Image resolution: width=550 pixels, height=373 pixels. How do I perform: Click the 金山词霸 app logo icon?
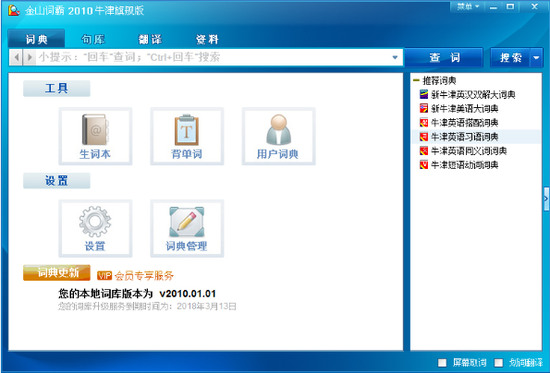(x=14, y=10)
